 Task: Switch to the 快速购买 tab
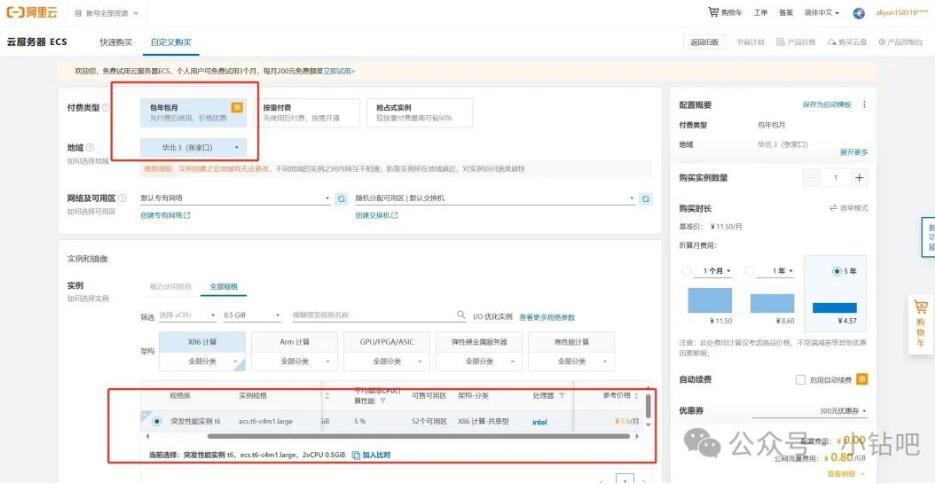click(116, 42)
